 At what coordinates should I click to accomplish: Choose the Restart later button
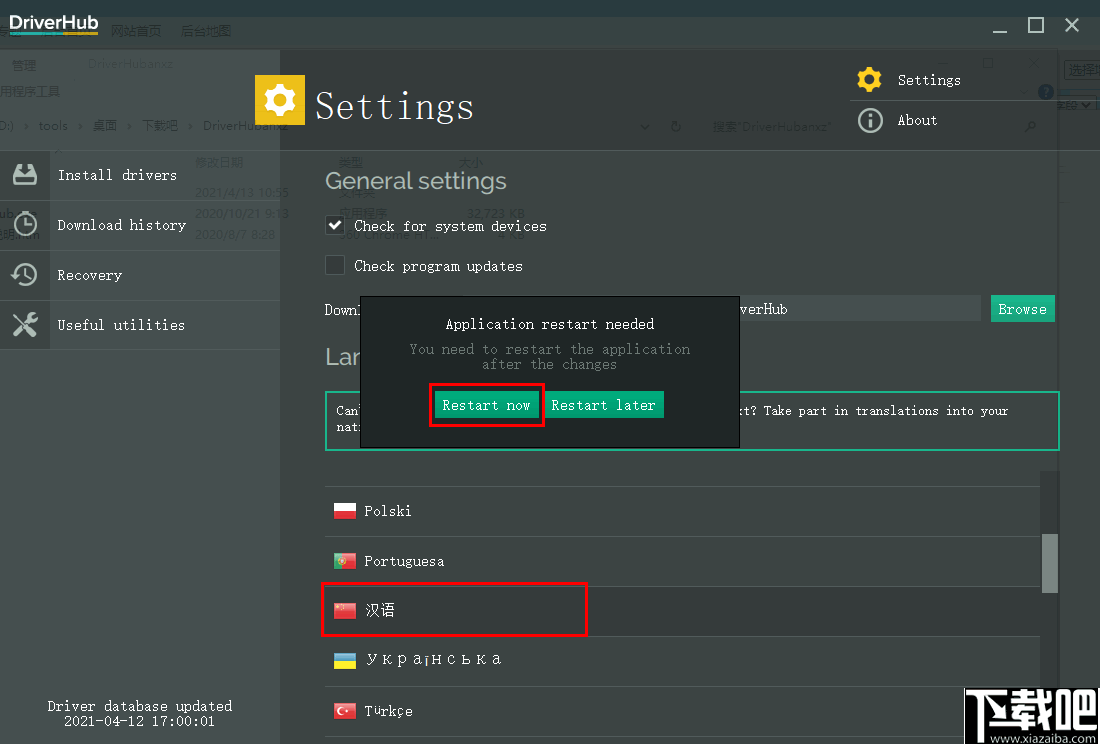pyautogui.click(x=603, y=405)
